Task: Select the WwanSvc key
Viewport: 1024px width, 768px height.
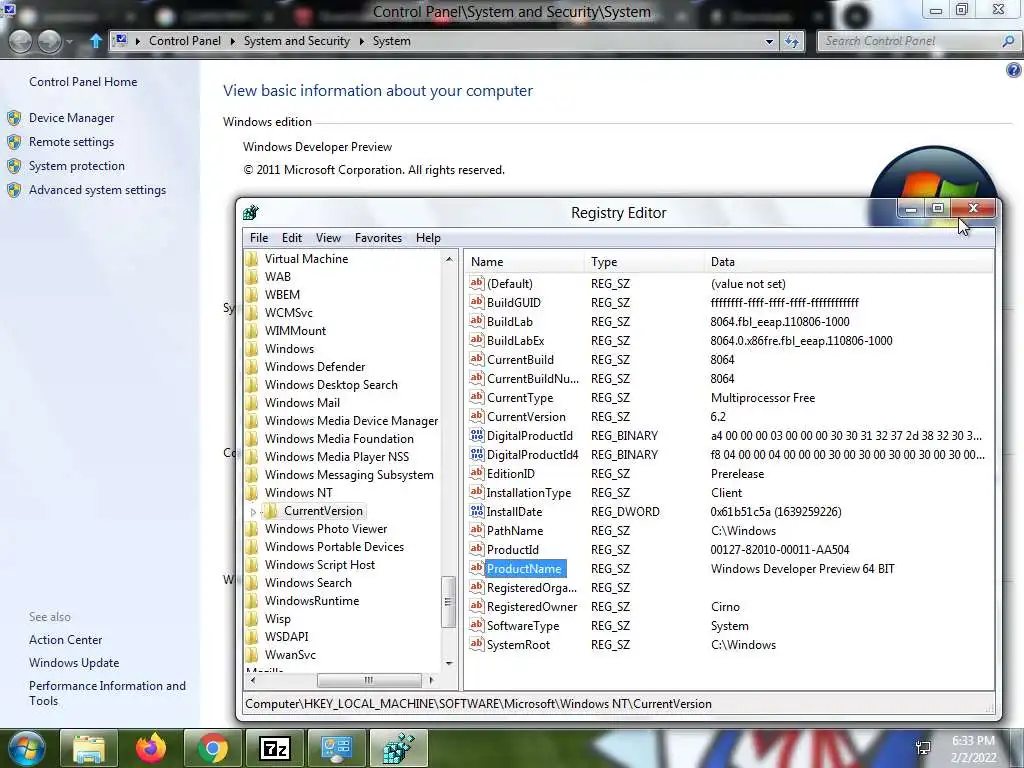Action: [289, 655]
